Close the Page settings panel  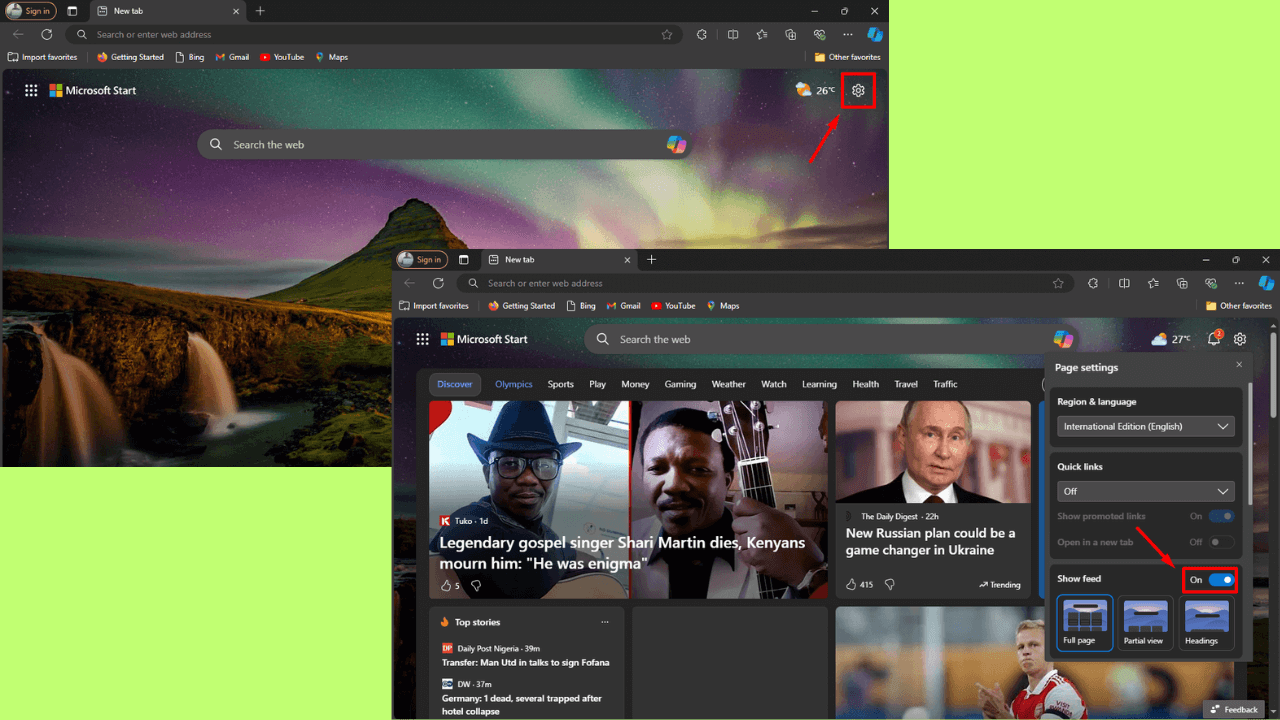(x=1239, y=365)
